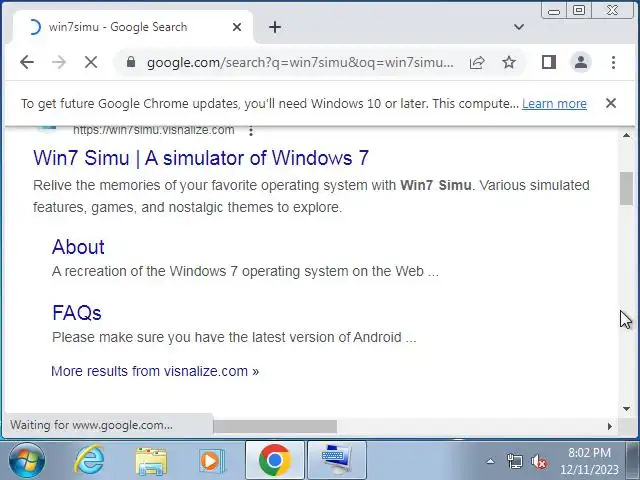
Task: Dismiss the Chrome updates notification bar
Action: click(611, 103)
